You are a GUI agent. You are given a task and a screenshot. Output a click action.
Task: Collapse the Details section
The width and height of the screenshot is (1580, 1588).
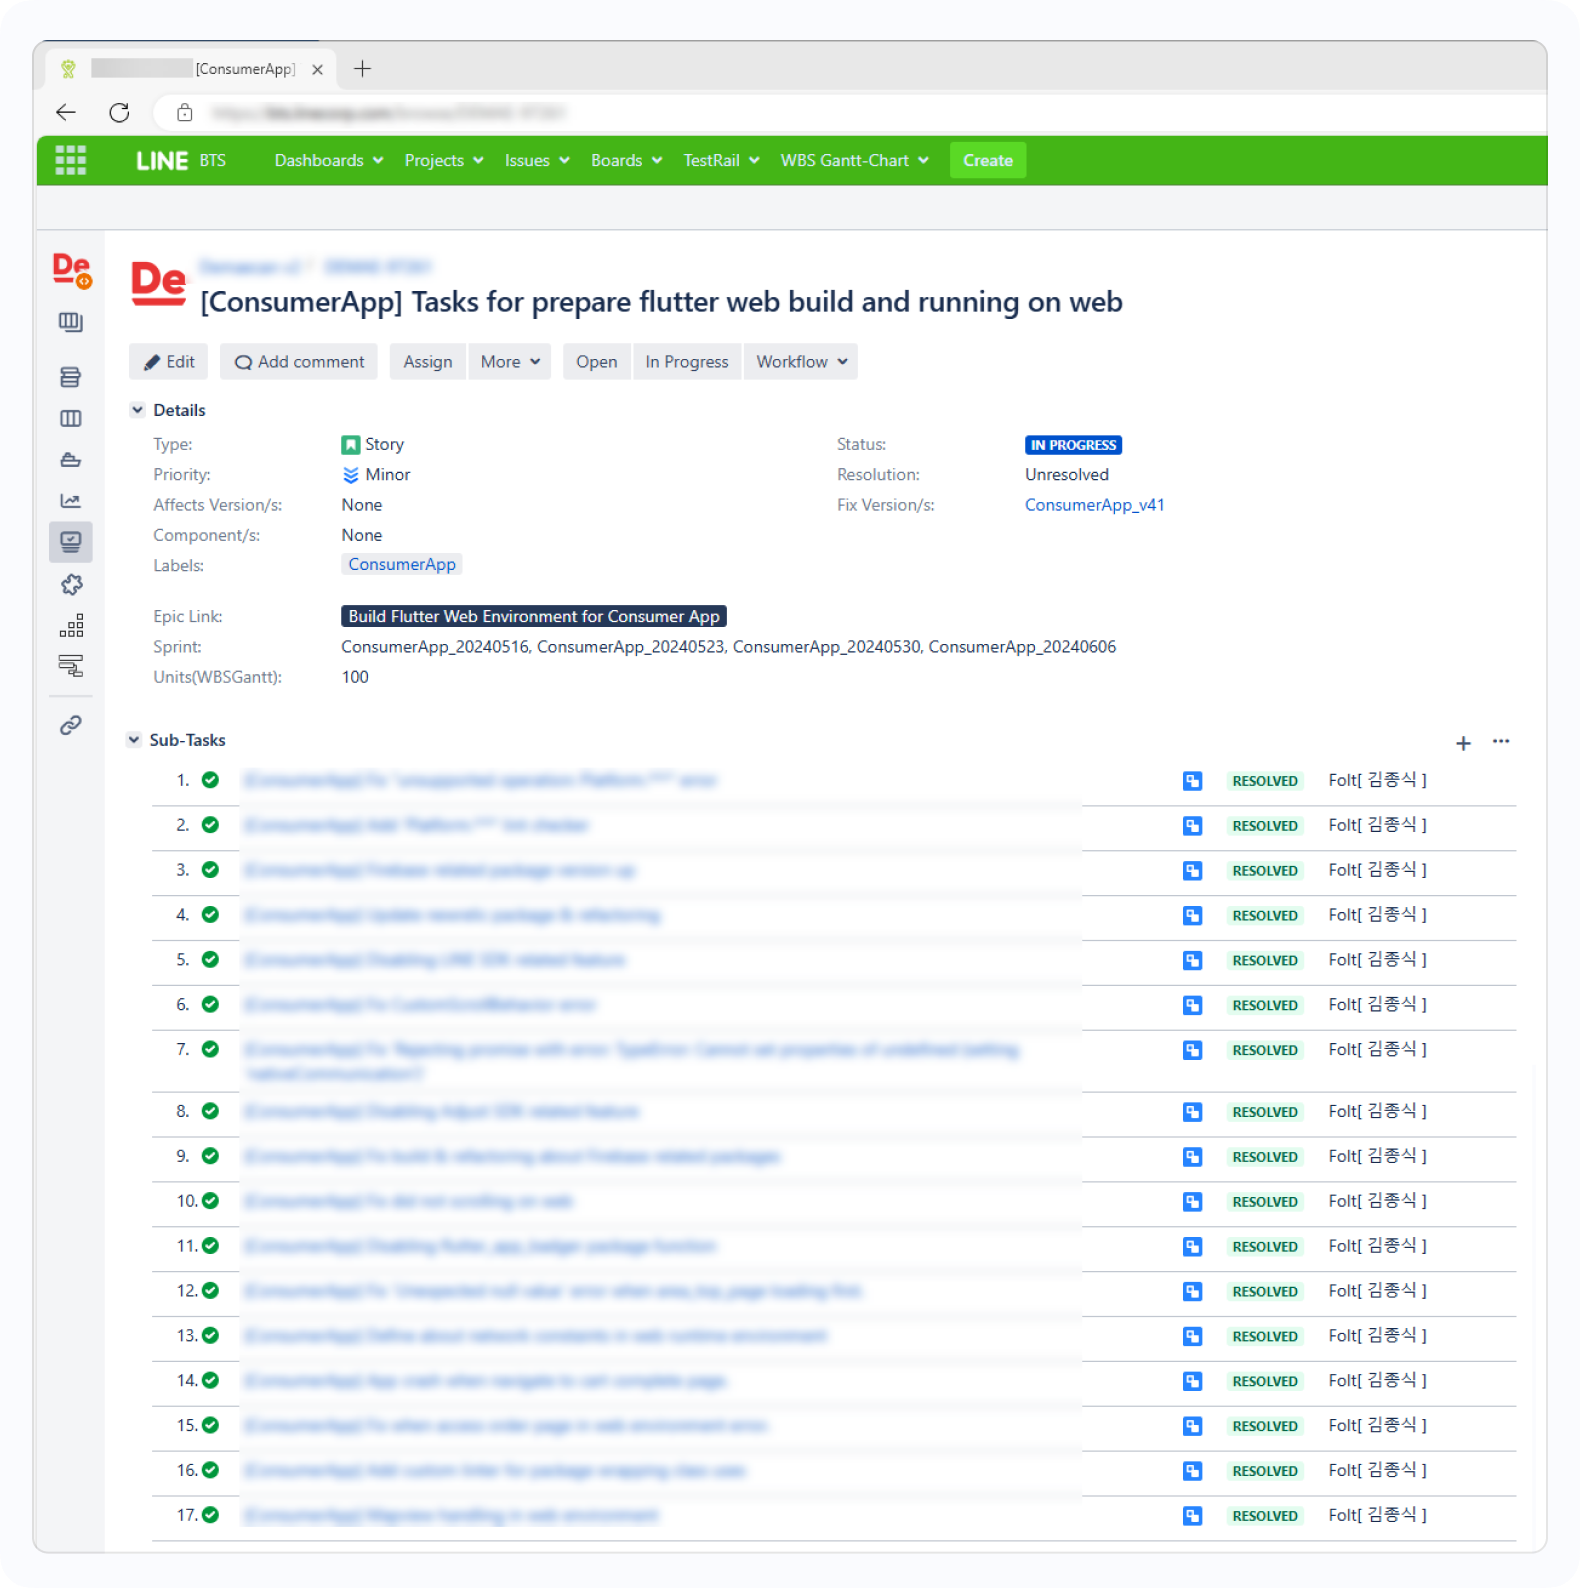(x=138, y=410)
